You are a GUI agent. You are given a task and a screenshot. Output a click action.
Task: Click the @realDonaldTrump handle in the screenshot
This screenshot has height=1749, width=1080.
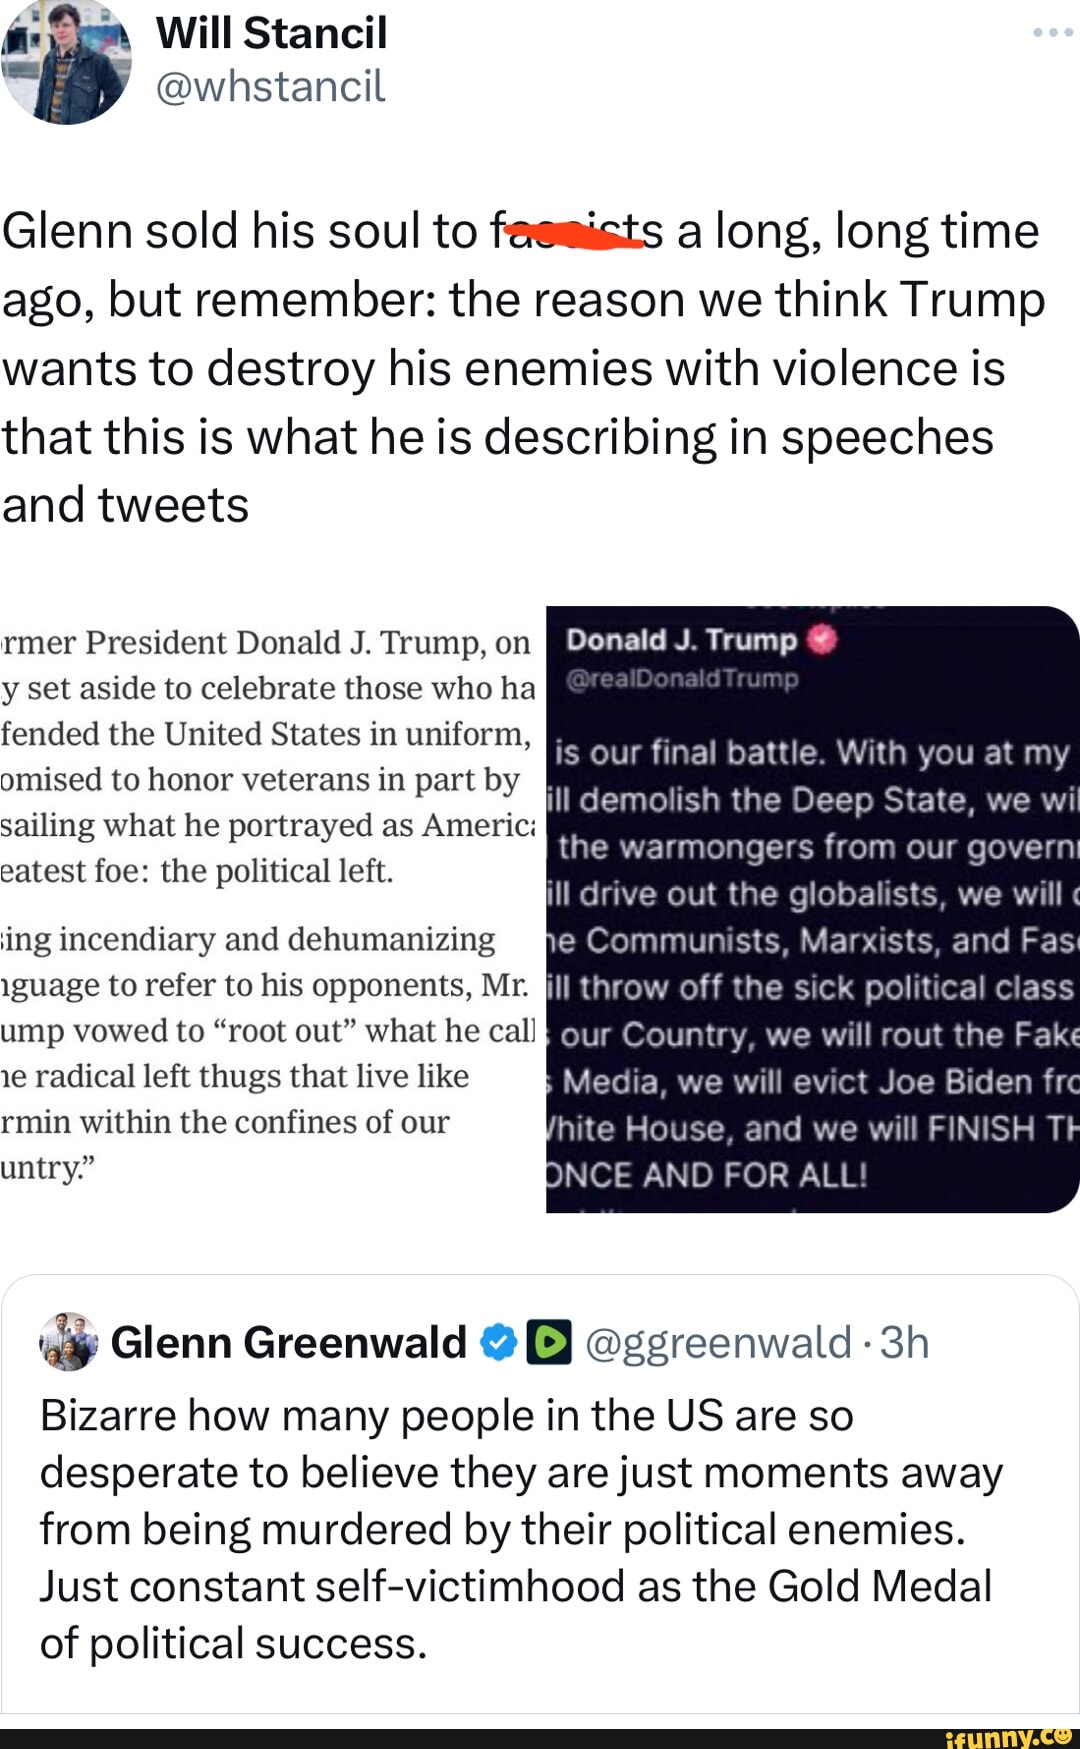pos(682,679)
